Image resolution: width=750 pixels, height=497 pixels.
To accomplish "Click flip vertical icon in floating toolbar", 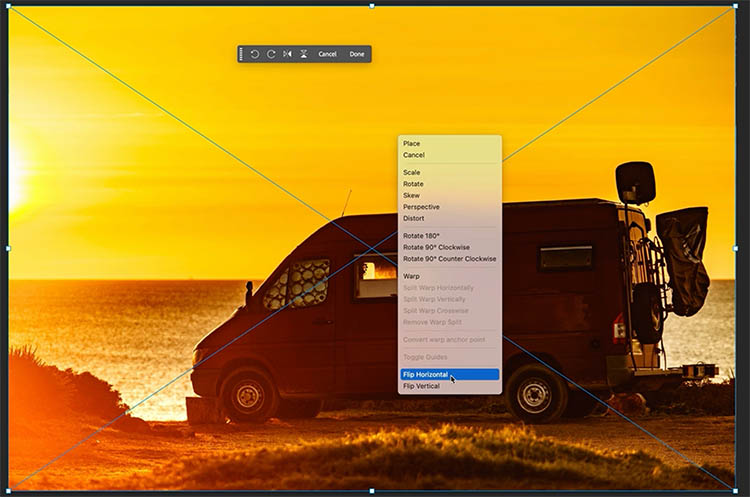I will point(304,54).
